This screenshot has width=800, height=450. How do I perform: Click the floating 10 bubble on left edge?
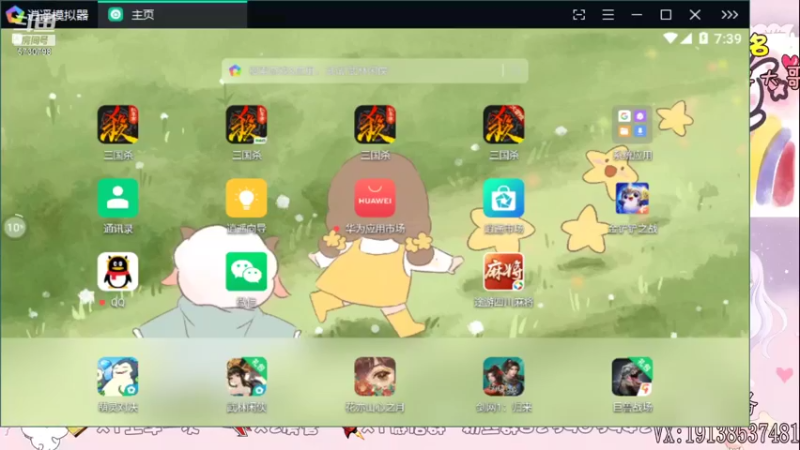pyautogui.click(x=15, y=228)
